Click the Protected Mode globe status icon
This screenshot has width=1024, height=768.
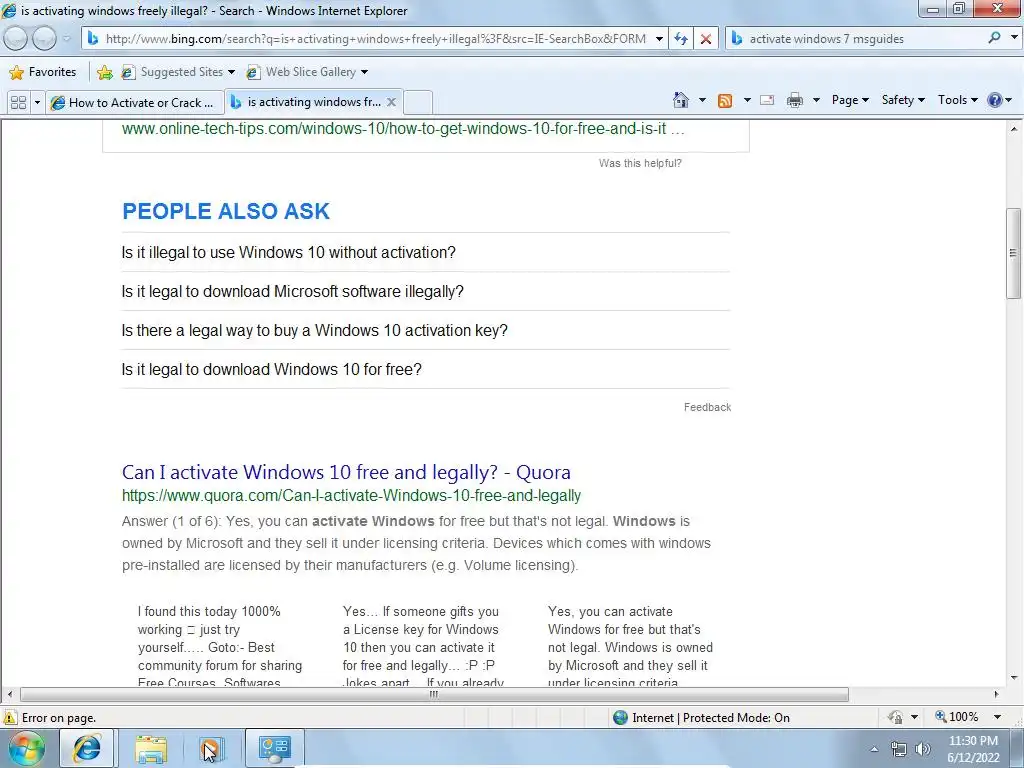pyautogui.click(x=620, y=717)
